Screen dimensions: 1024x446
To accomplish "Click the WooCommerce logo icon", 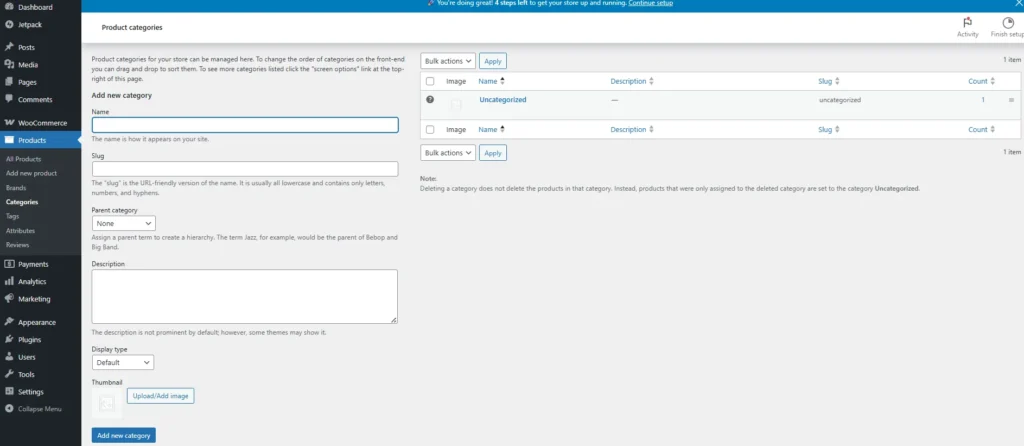I will coord(9,123).
